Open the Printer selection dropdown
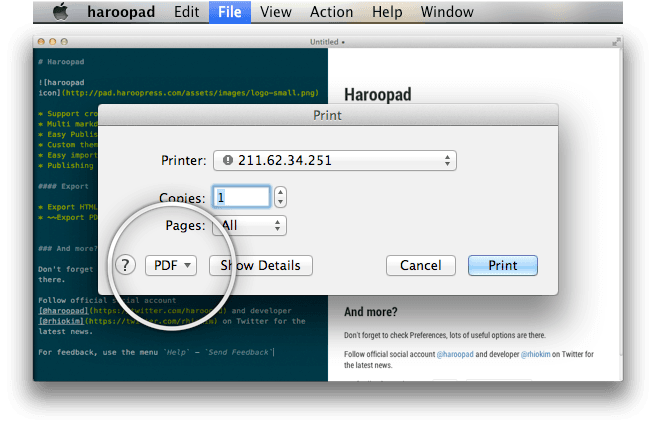 pyautogui.click(x=335, y=161)
